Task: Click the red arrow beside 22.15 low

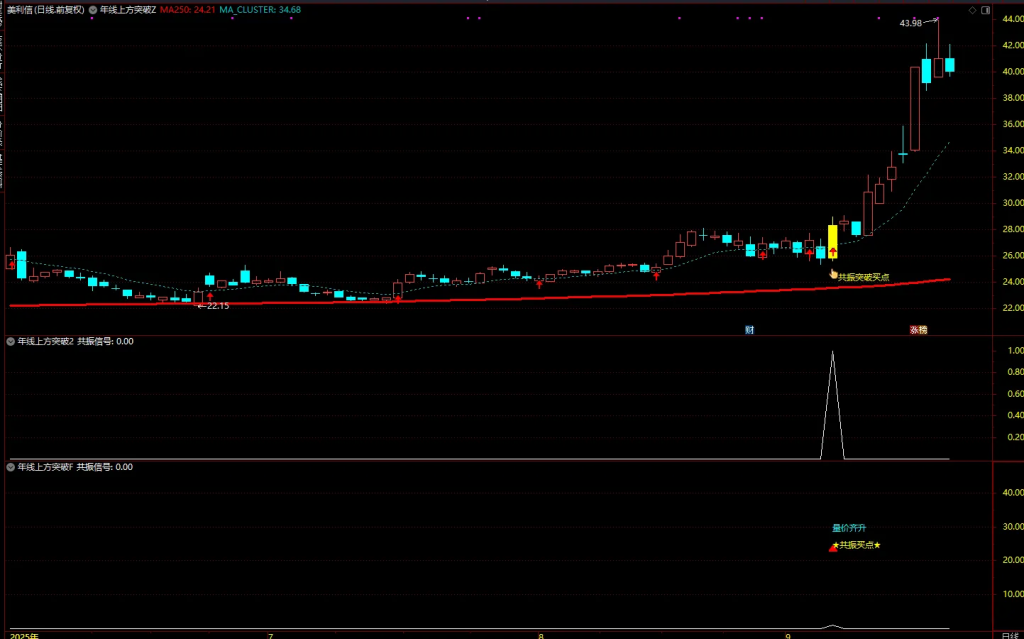Action: click(x=210, y=297)
